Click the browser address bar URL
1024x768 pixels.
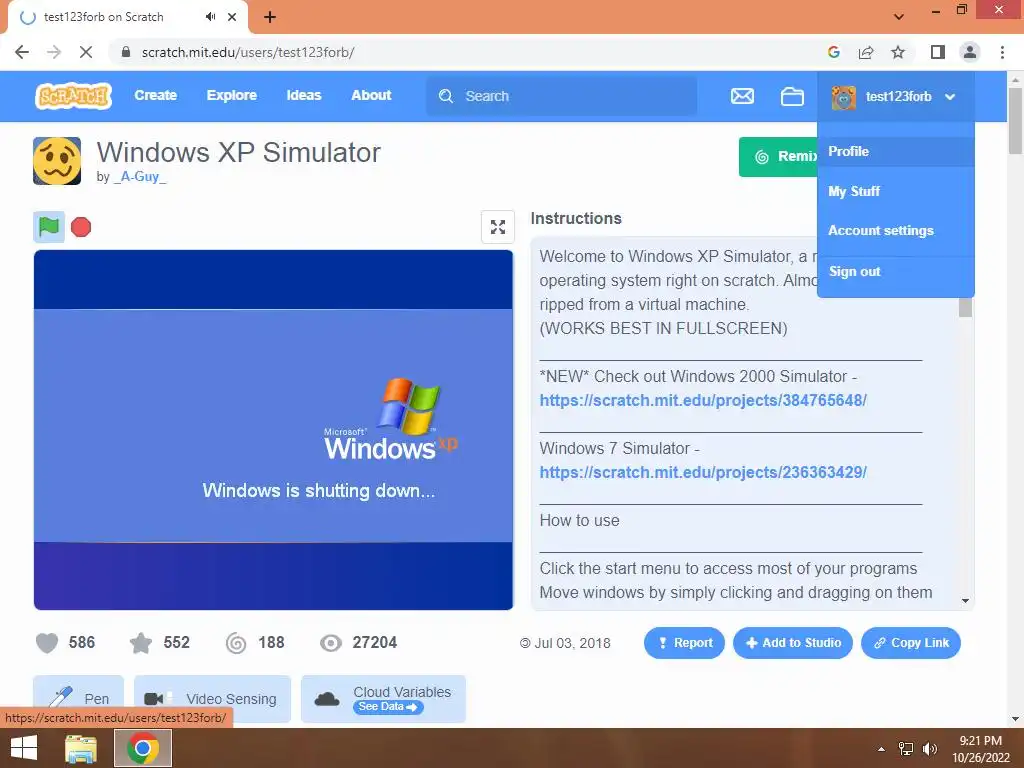tap(248, 52)
